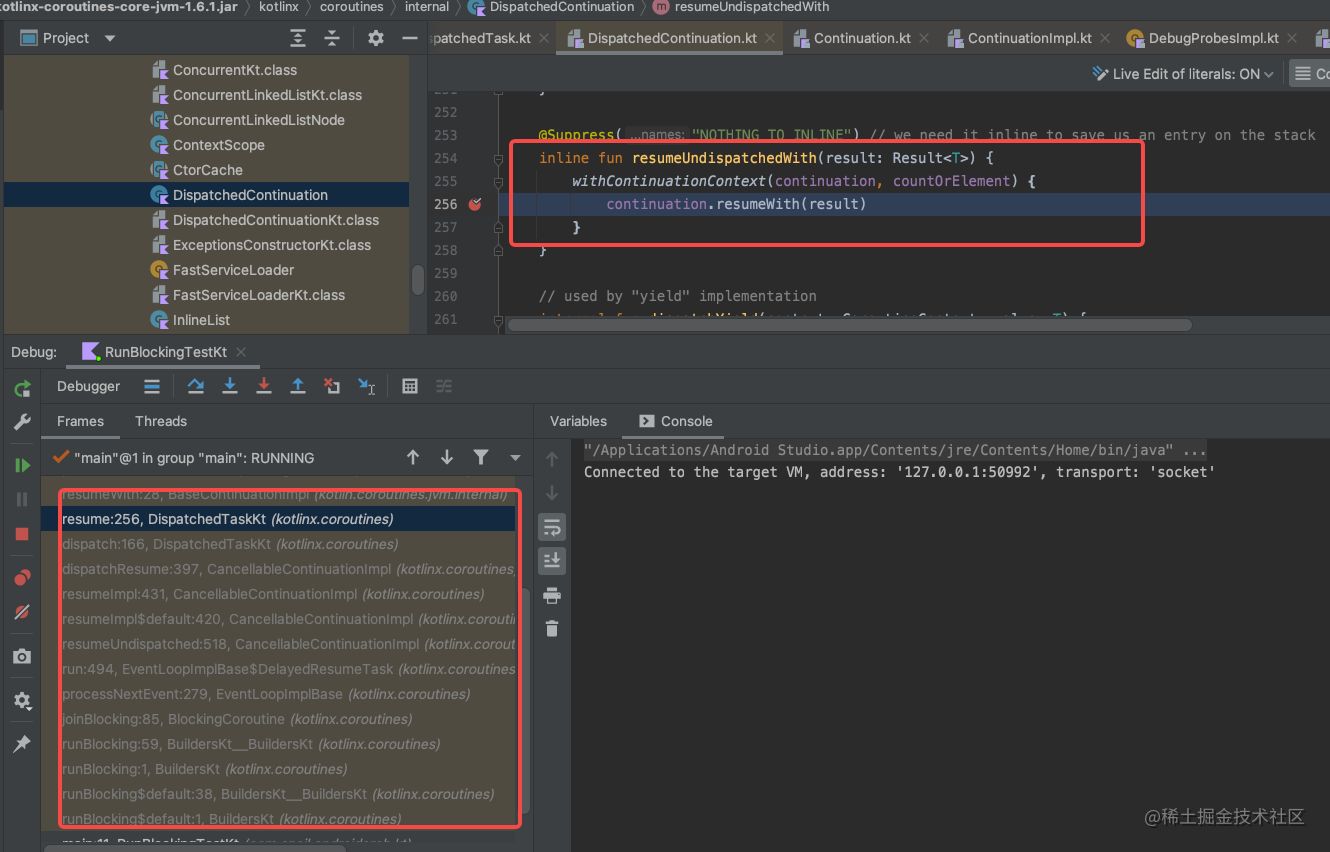Click the Trace Current Stream Chain icon
The width and height of the screenshot is (1330, 852).
pos(444,386)
